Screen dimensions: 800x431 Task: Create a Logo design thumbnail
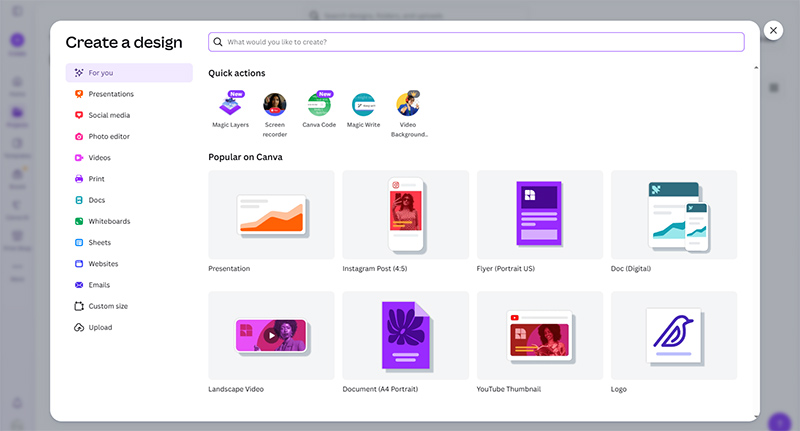(x=674, y=335)
